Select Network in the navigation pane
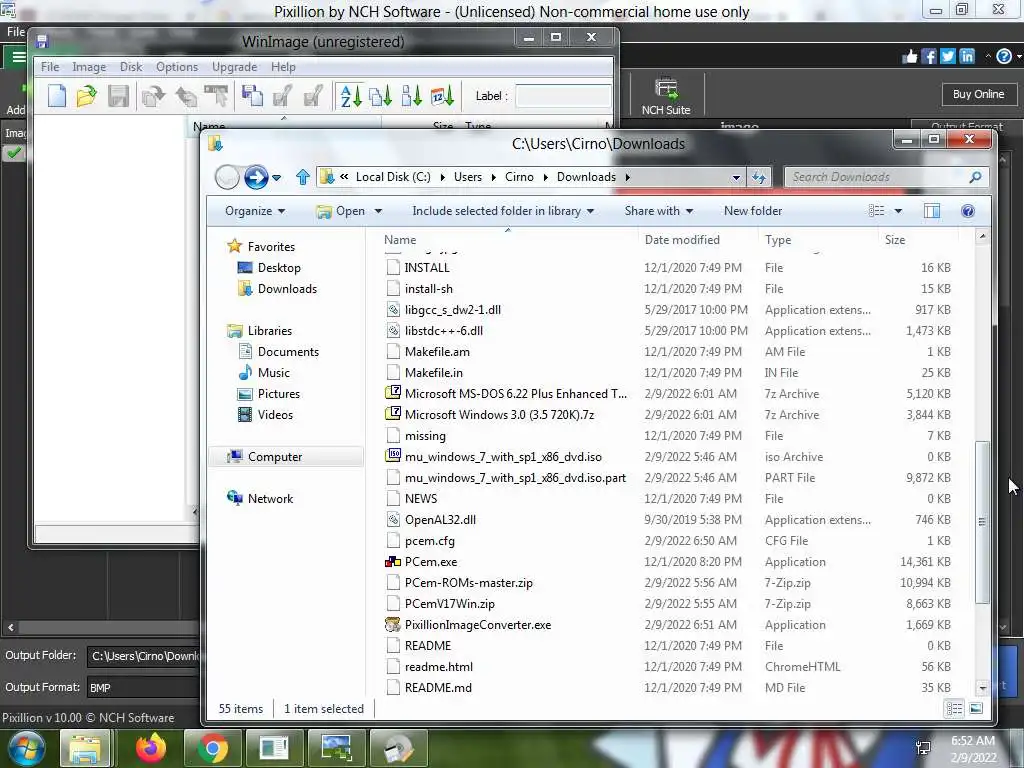 tap(270, 499)
